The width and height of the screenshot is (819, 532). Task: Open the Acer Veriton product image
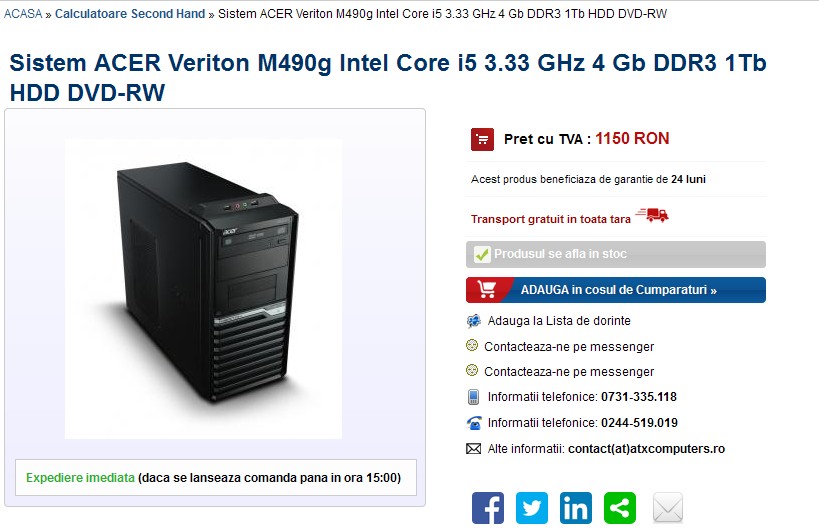click(x=203, y=289)
